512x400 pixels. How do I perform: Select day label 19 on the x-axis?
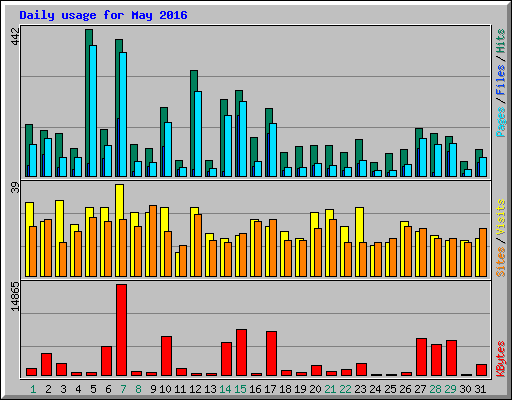tap(300, 389)
